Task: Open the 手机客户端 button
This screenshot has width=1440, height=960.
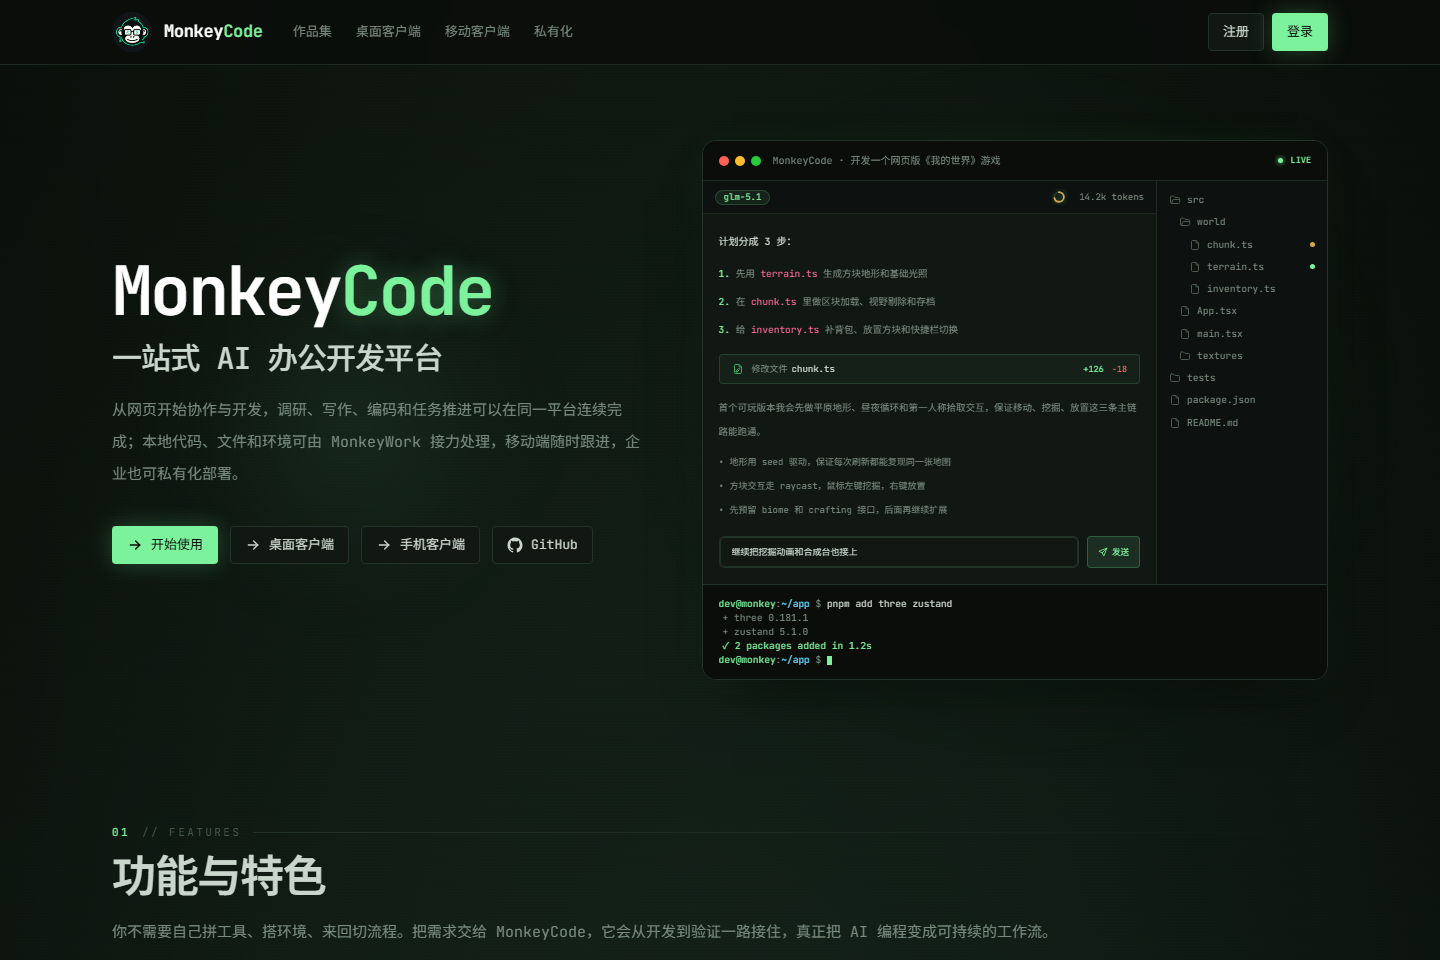Action: pyautogui.click(x=420, y=545)
